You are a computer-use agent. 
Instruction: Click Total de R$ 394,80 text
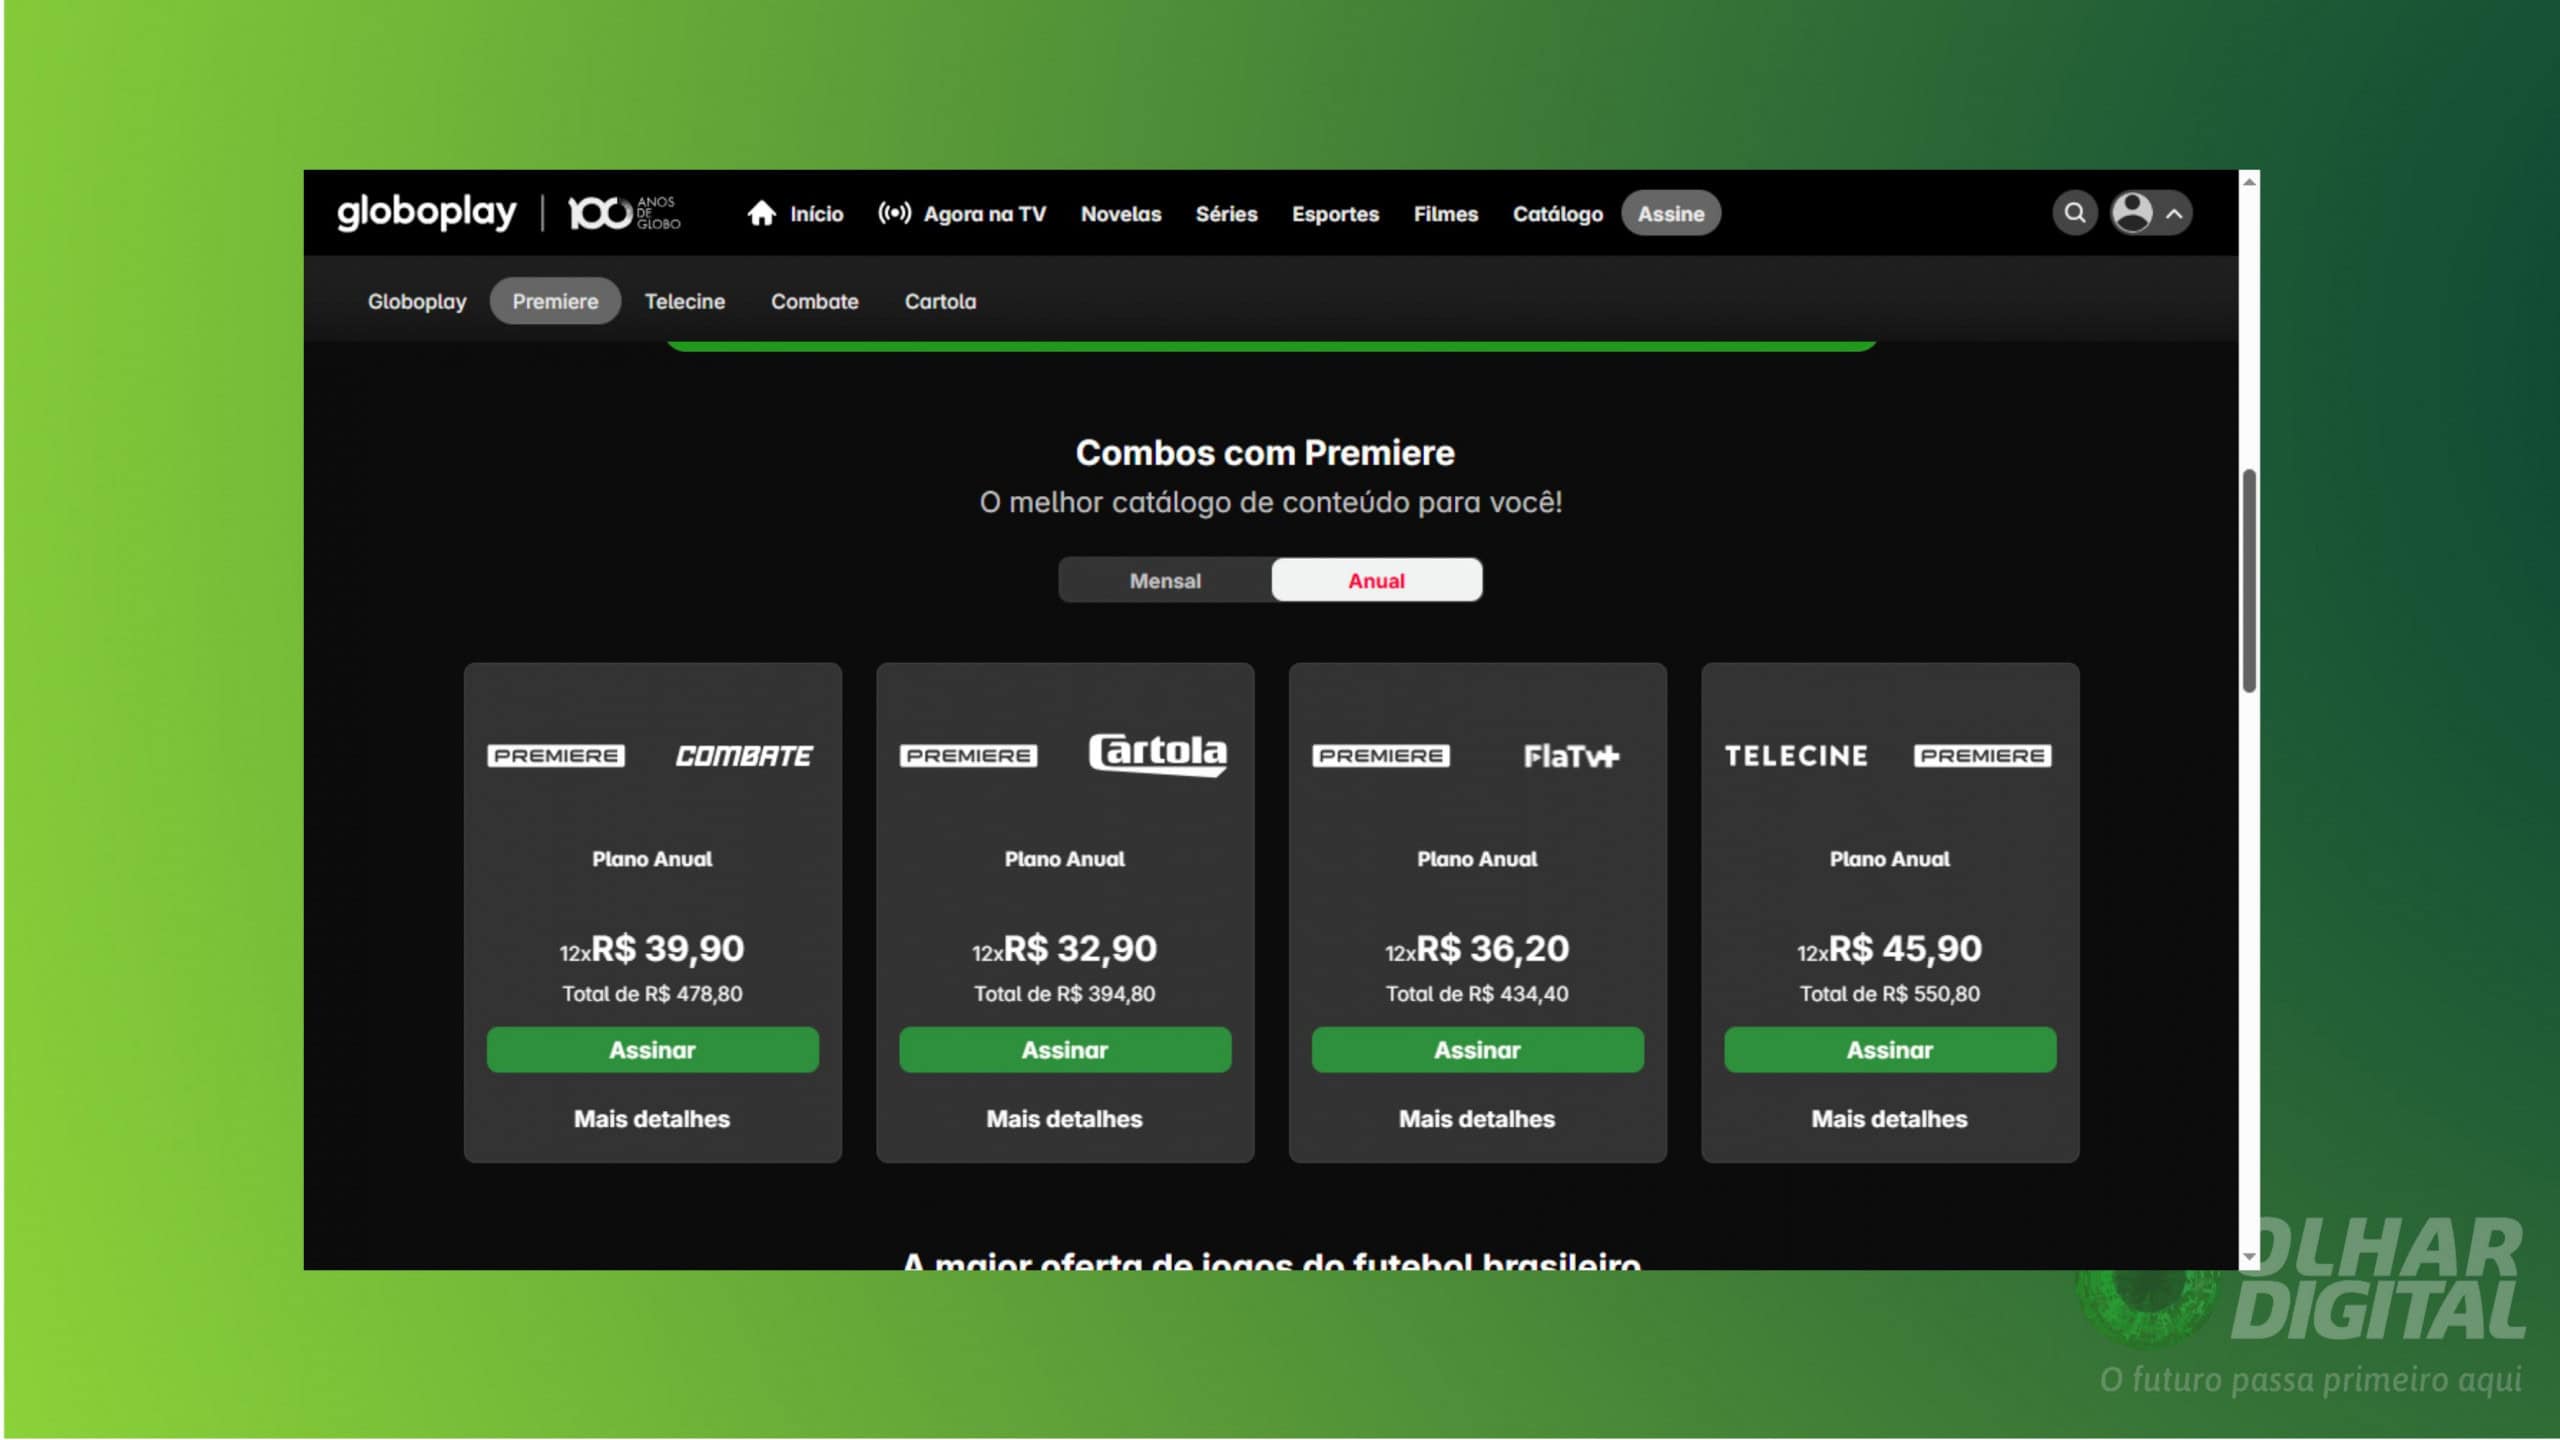pos(1065,994)
